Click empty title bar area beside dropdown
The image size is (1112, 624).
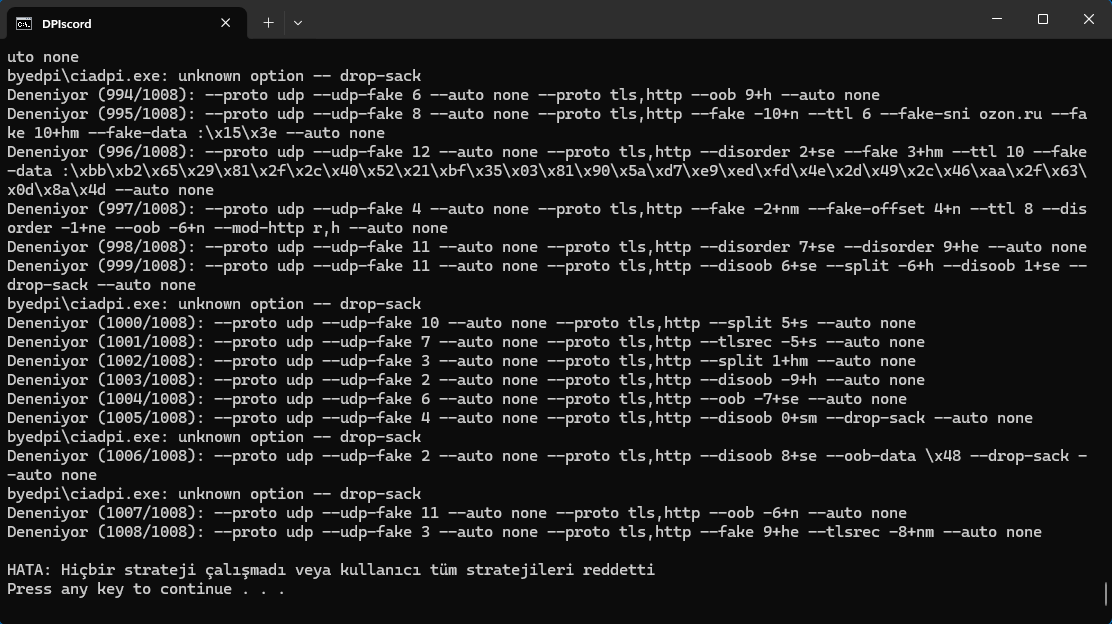point(638,19)
